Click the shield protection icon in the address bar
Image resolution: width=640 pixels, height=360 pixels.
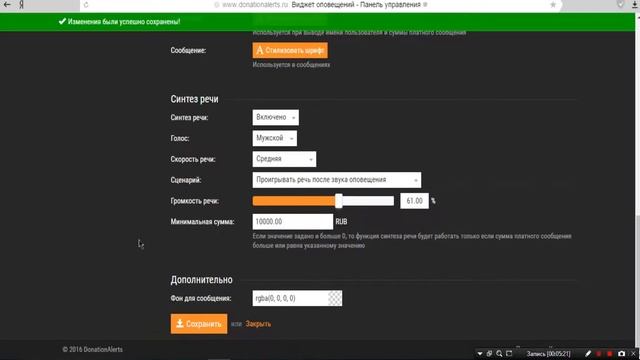click(620, 4)
